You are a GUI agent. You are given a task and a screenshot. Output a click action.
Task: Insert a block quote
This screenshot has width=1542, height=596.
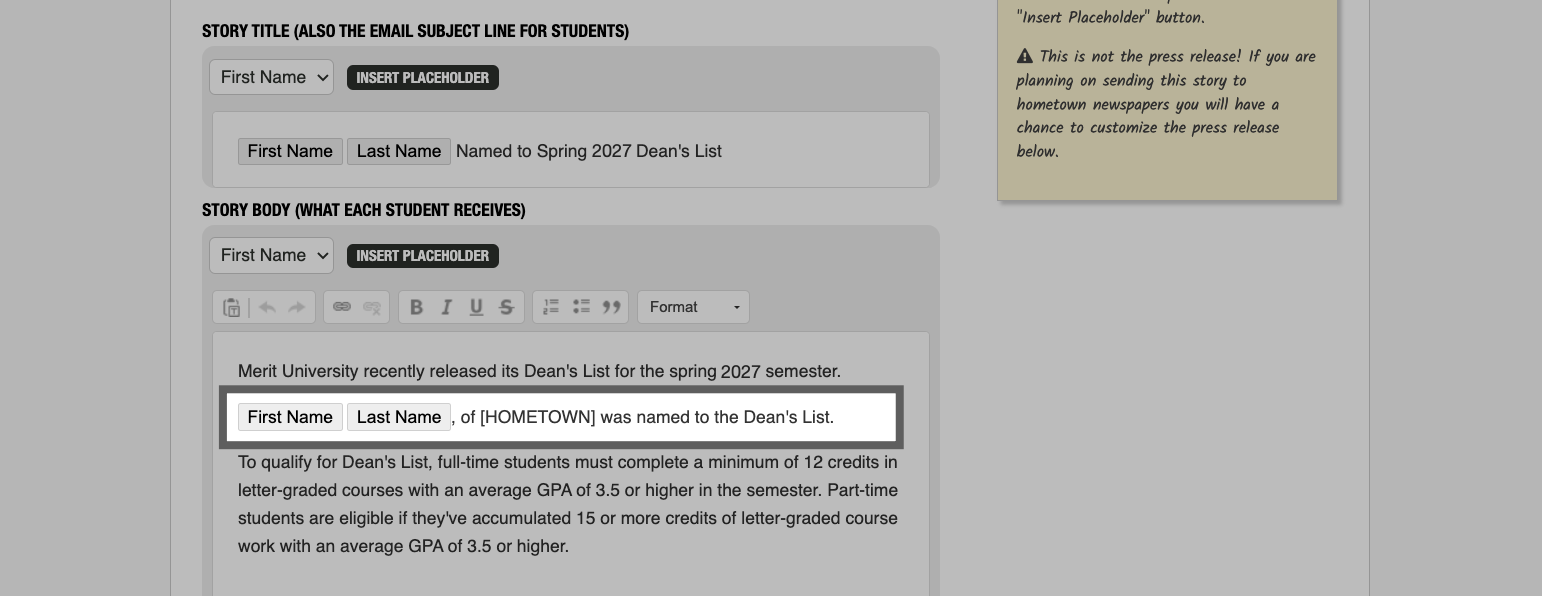coord(612,307)
